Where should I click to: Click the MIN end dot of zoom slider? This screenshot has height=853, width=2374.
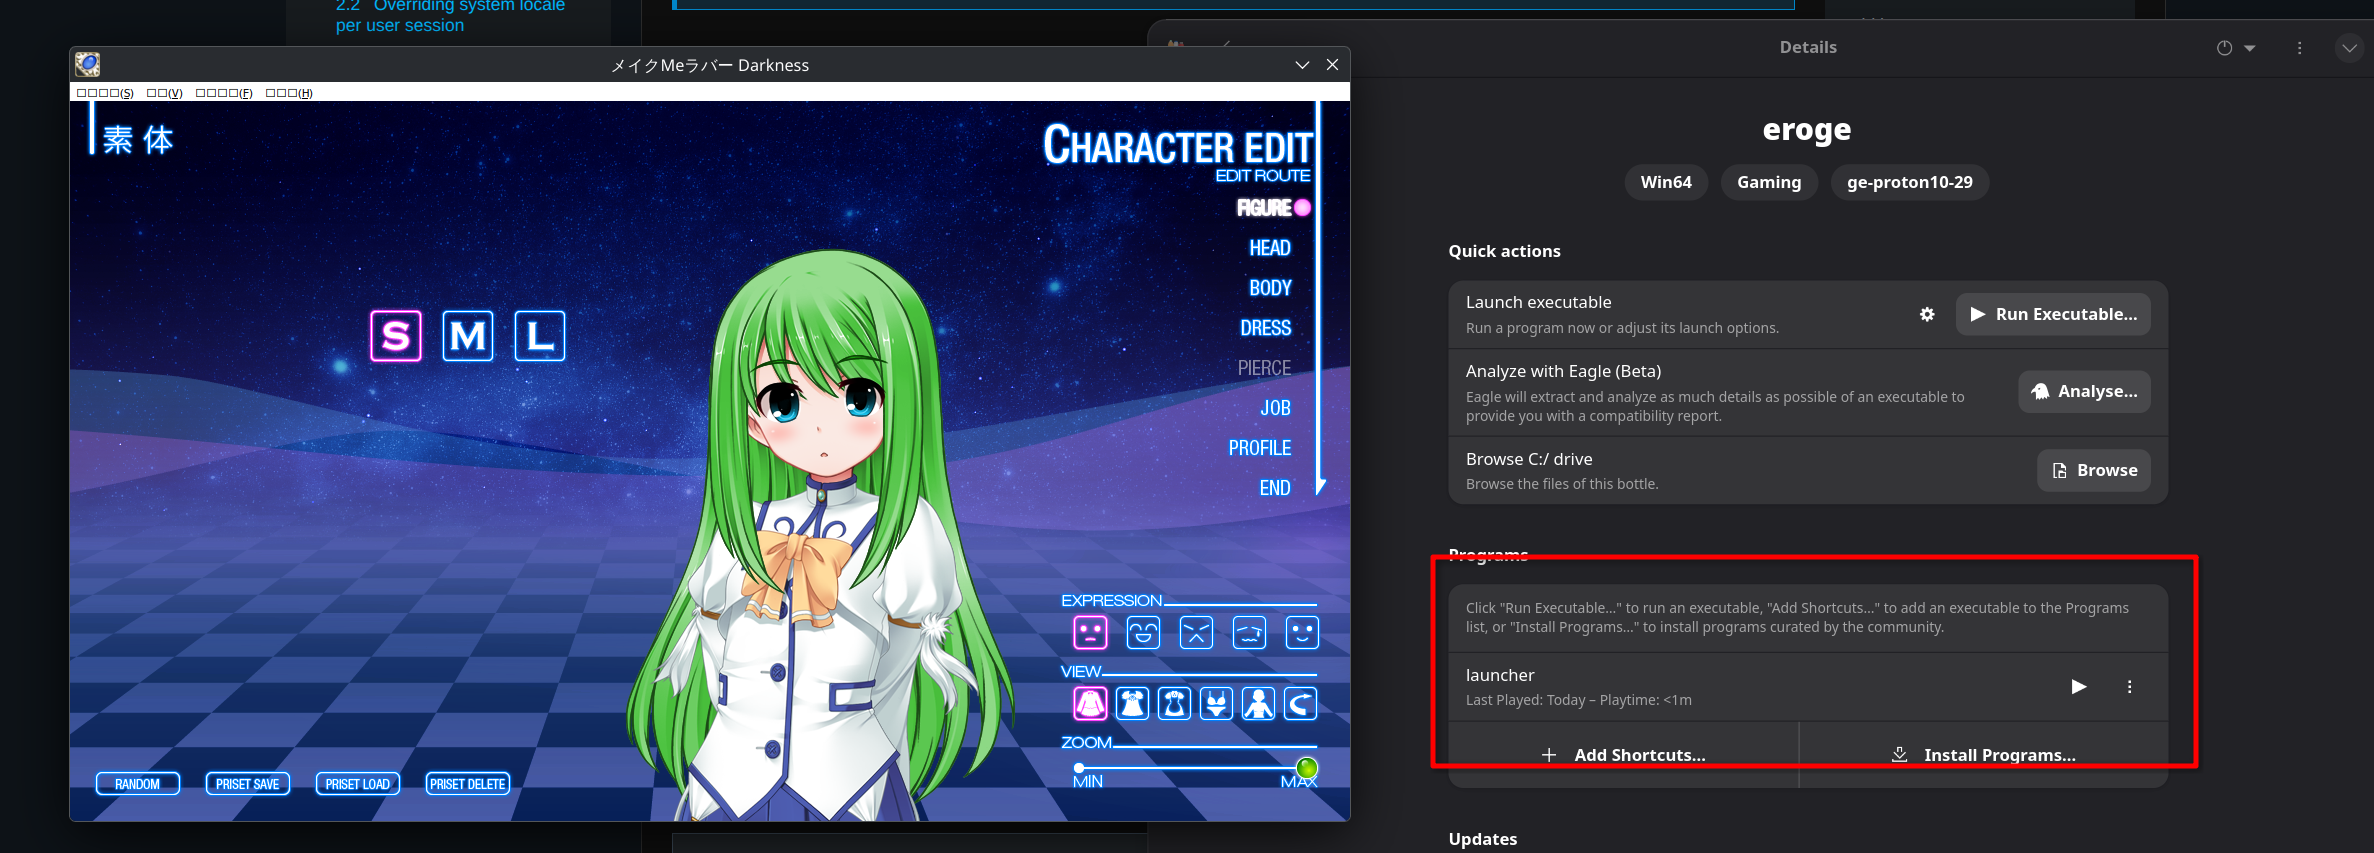(x=1079, y=768)
